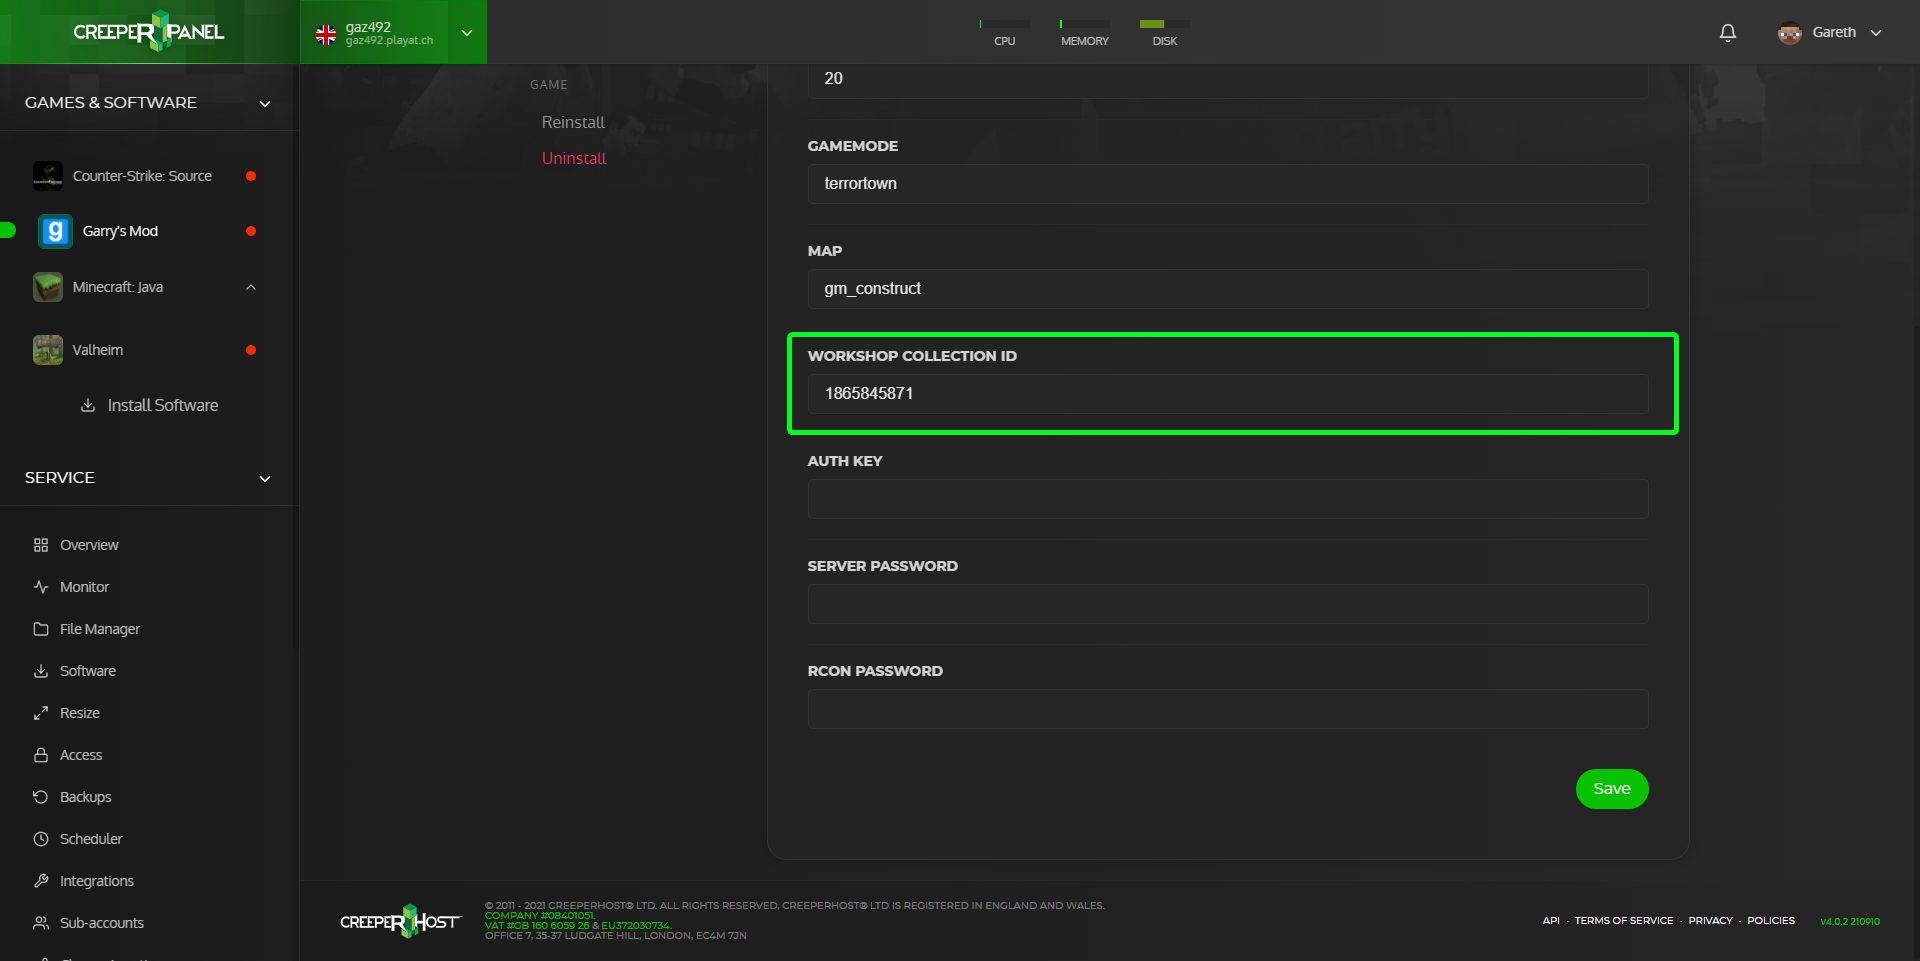Click the CPU usage meter
The image size is (1920, 961).
[1005, 32]
